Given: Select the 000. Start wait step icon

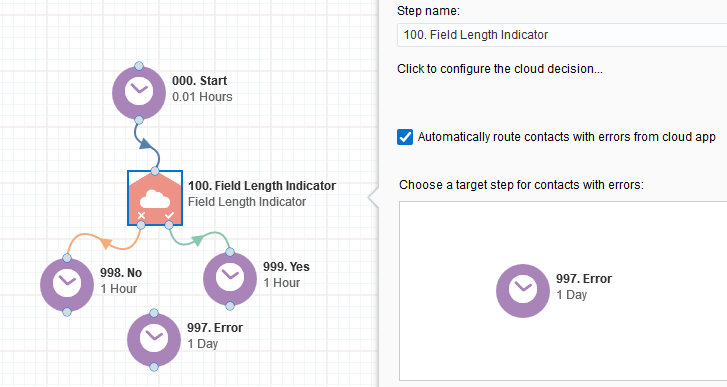Looking at the screenshot, I should pos(139,93).
